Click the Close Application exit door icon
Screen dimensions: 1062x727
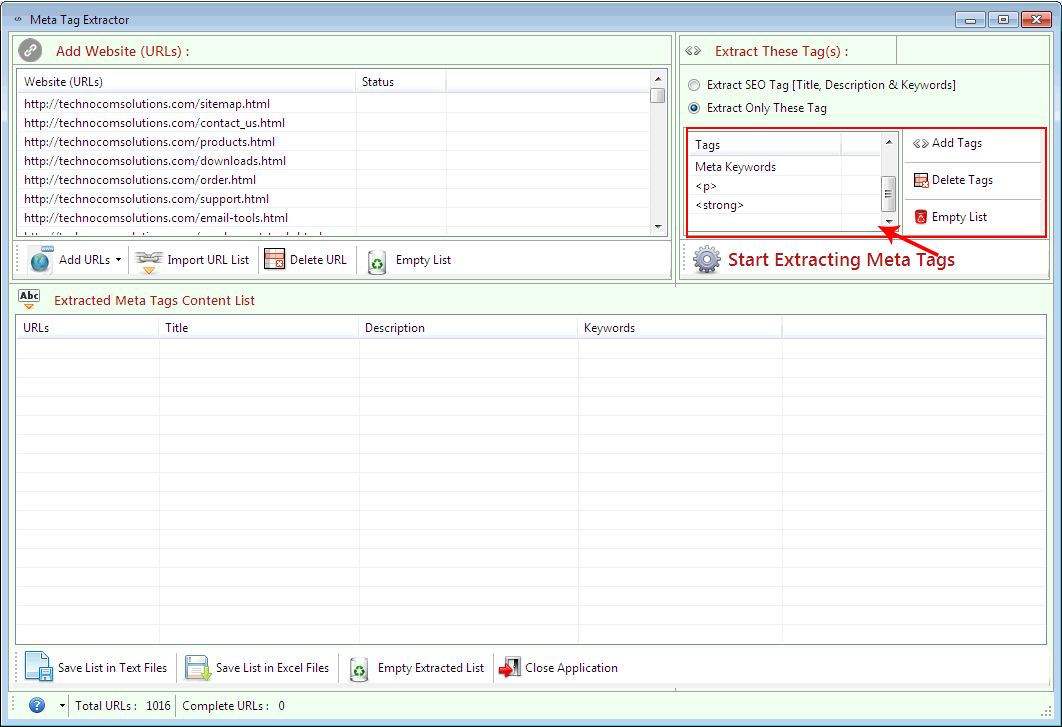click(x=510, y=667)
